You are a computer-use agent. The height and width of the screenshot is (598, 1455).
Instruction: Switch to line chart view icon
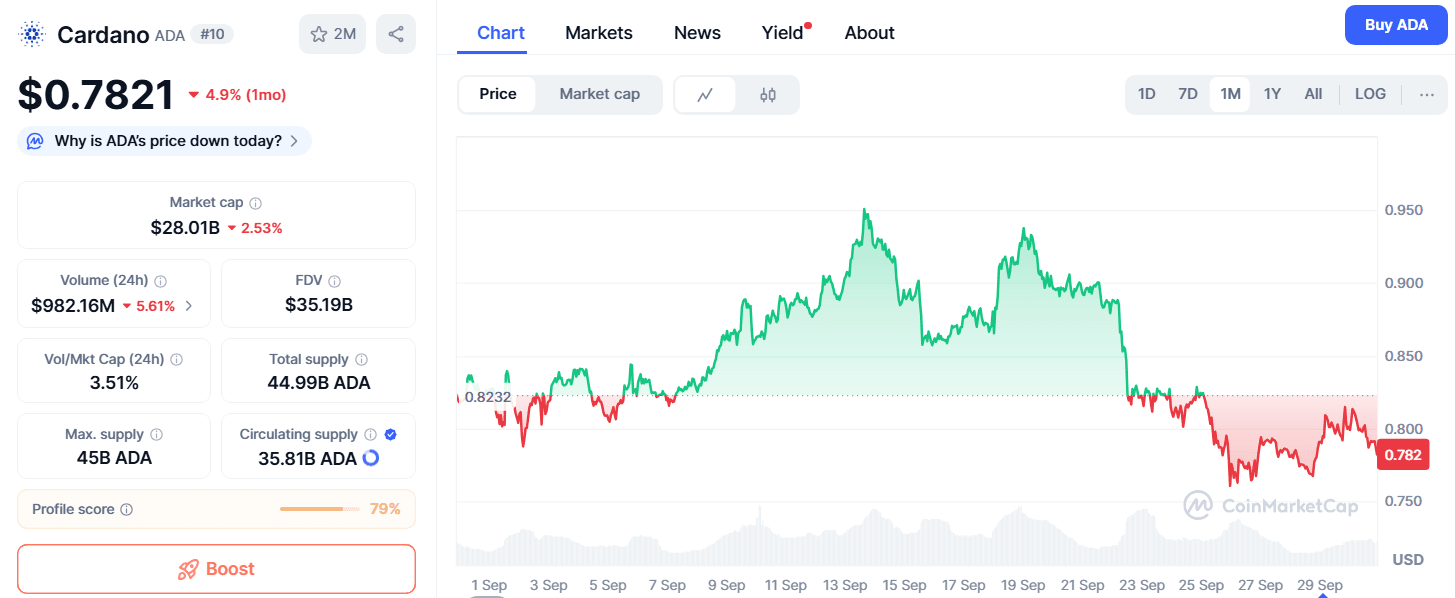click(705, 95)
